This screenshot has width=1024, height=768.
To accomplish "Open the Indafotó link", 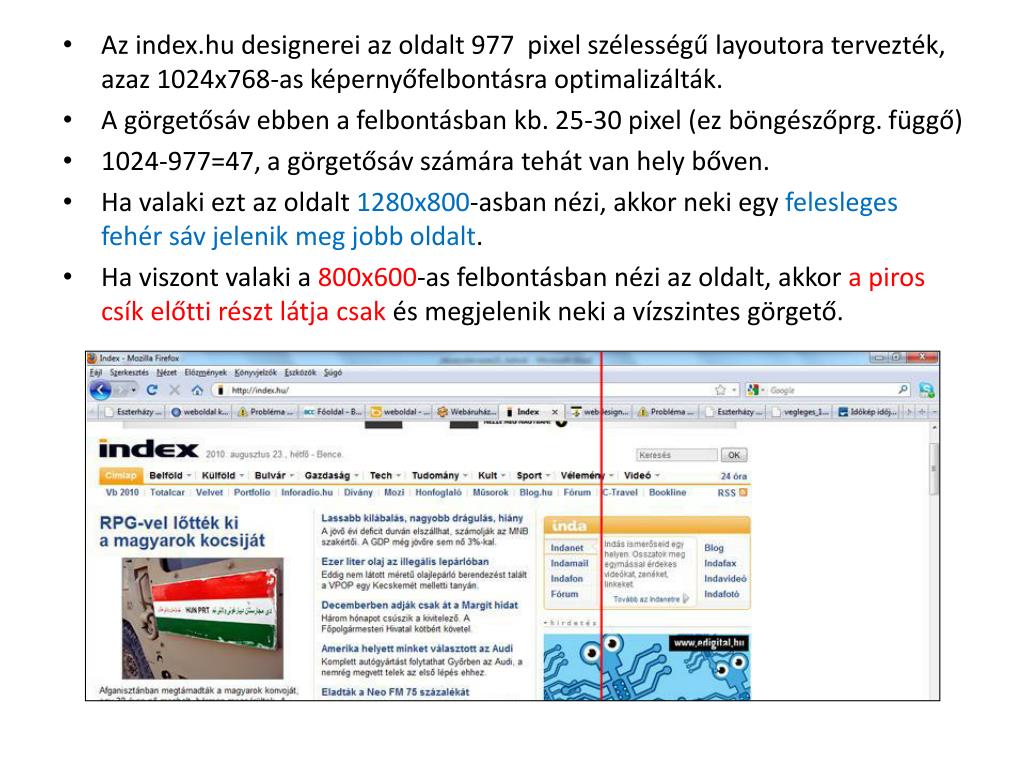I will [722, 594].
